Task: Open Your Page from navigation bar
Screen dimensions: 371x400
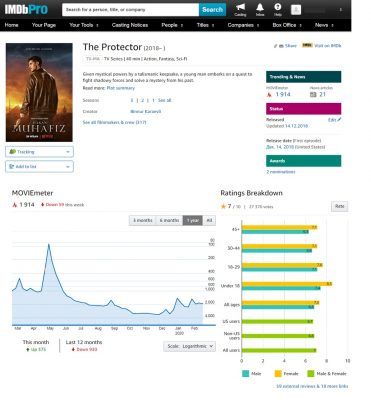Action: (44, 25)
